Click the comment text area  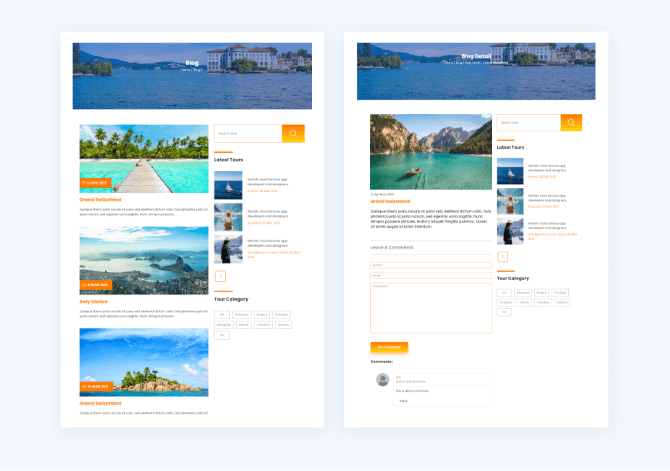click(431, 307)
